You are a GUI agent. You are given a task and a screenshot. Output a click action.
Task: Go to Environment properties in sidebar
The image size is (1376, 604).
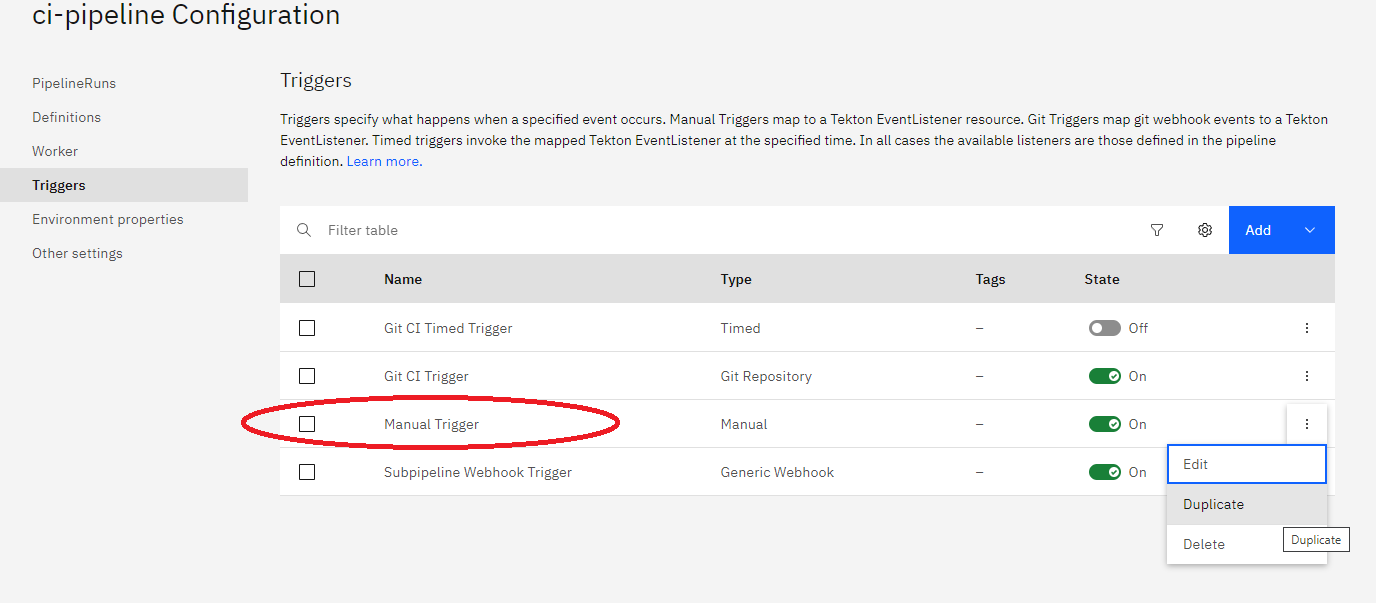[x=108, y=219]
